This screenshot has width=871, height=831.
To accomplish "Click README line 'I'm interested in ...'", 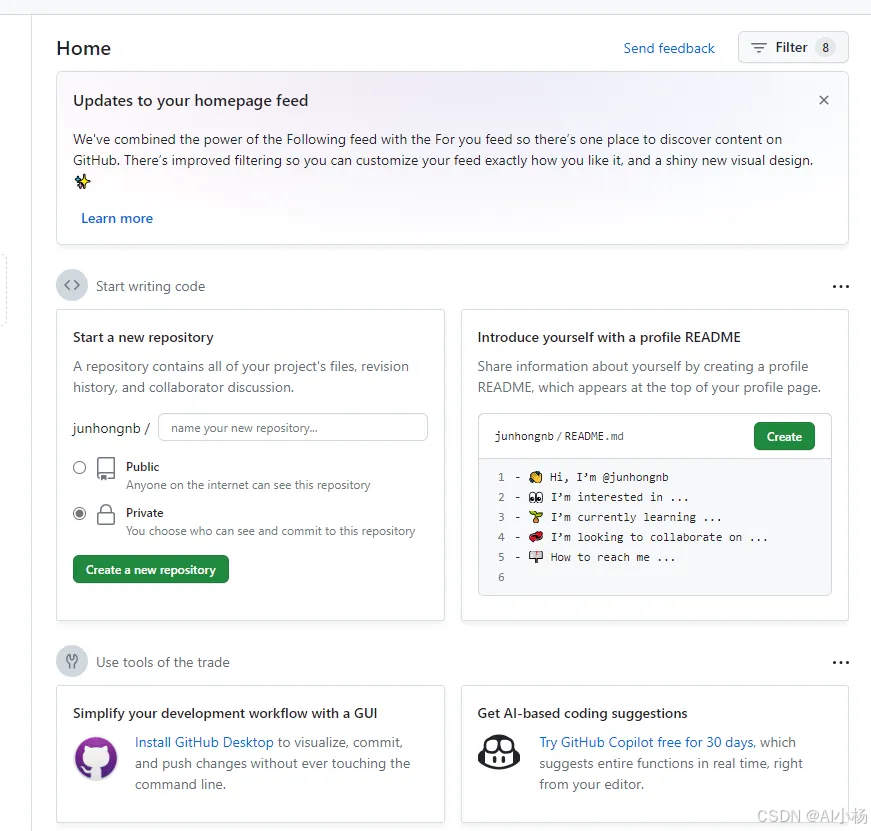I will tap(619, 497).
